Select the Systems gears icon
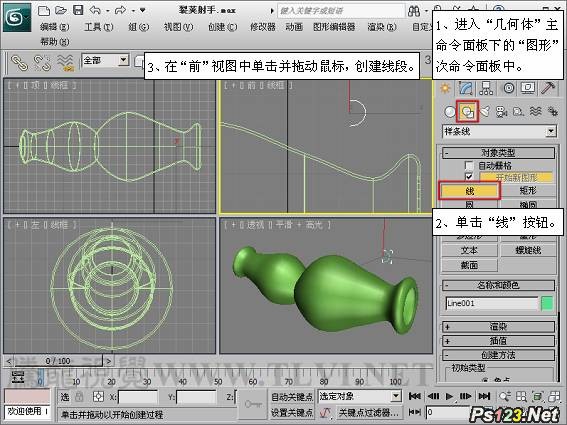Image resolution: width=567 pixels, height=425 pixels. [553, 112]
